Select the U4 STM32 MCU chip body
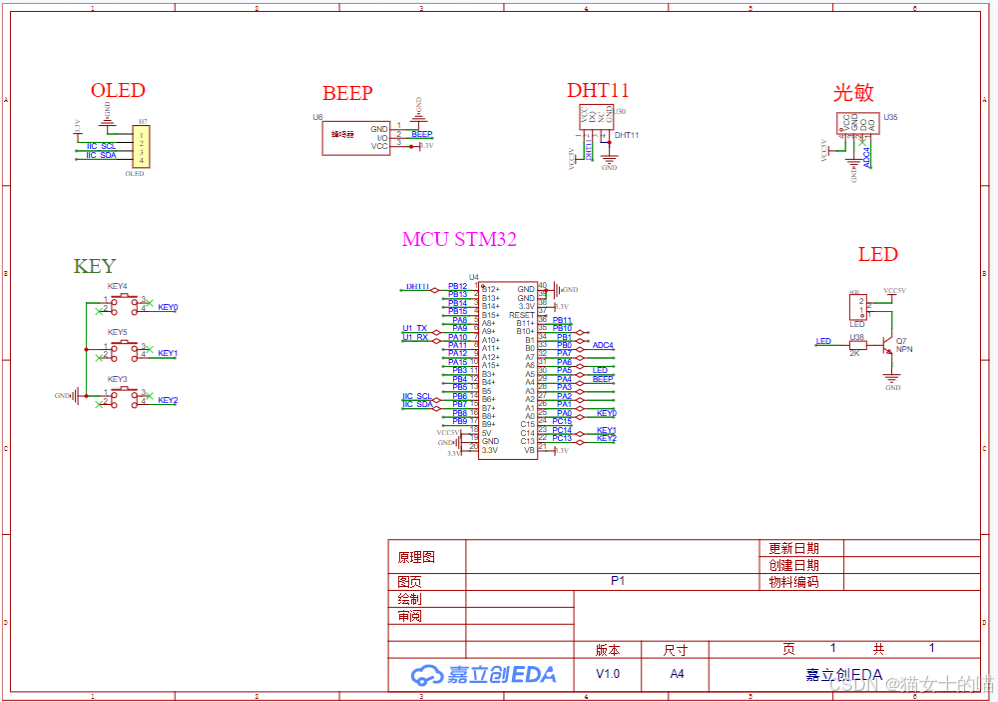The image size is (998, 702). (x=508, y=370)
